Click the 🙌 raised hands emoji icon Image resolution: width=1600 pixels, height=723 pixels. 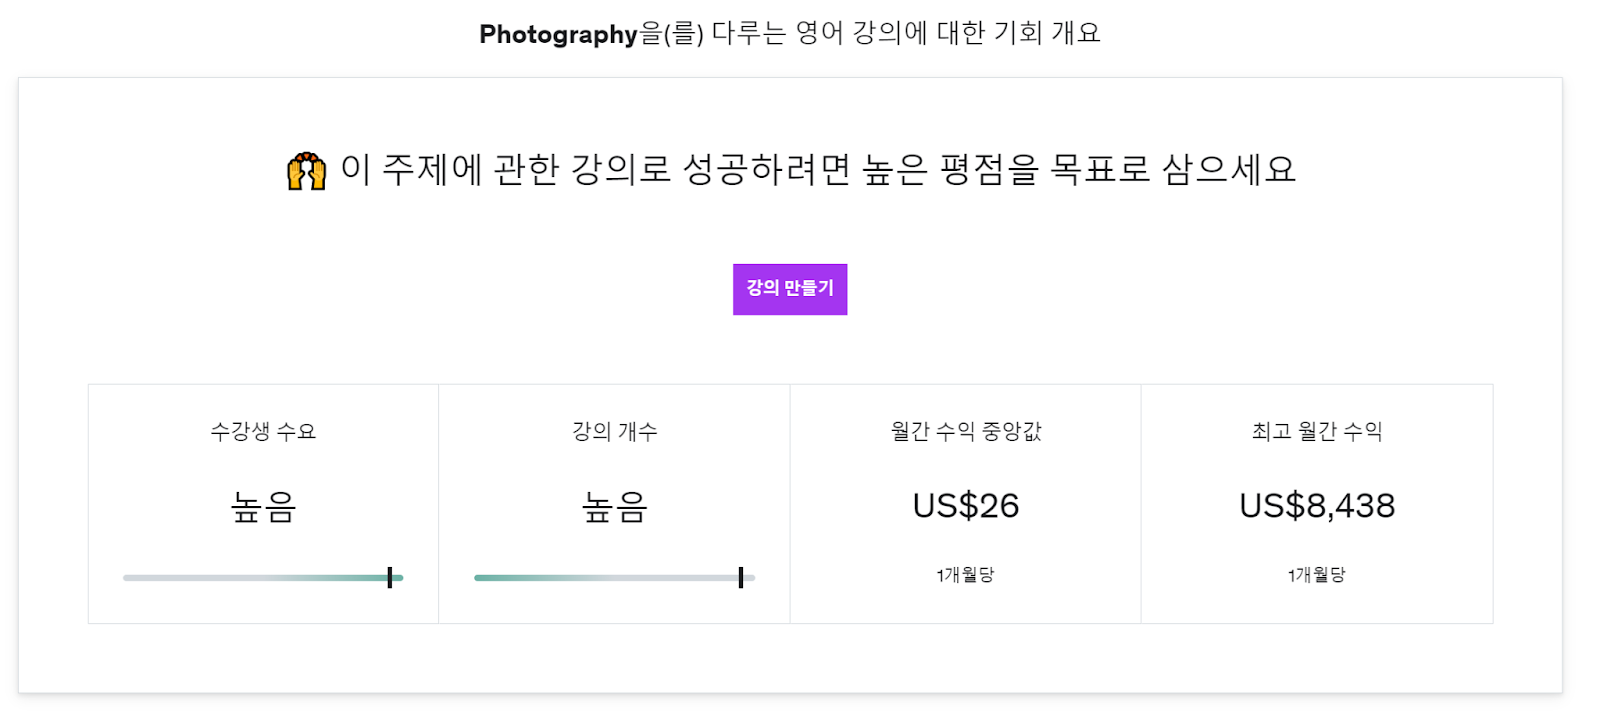[x=306, y=170]
